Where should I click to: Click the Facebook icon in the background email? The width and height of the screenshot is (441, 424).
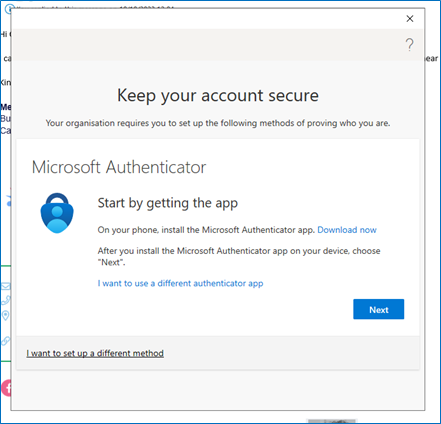[x=6, y=388]
